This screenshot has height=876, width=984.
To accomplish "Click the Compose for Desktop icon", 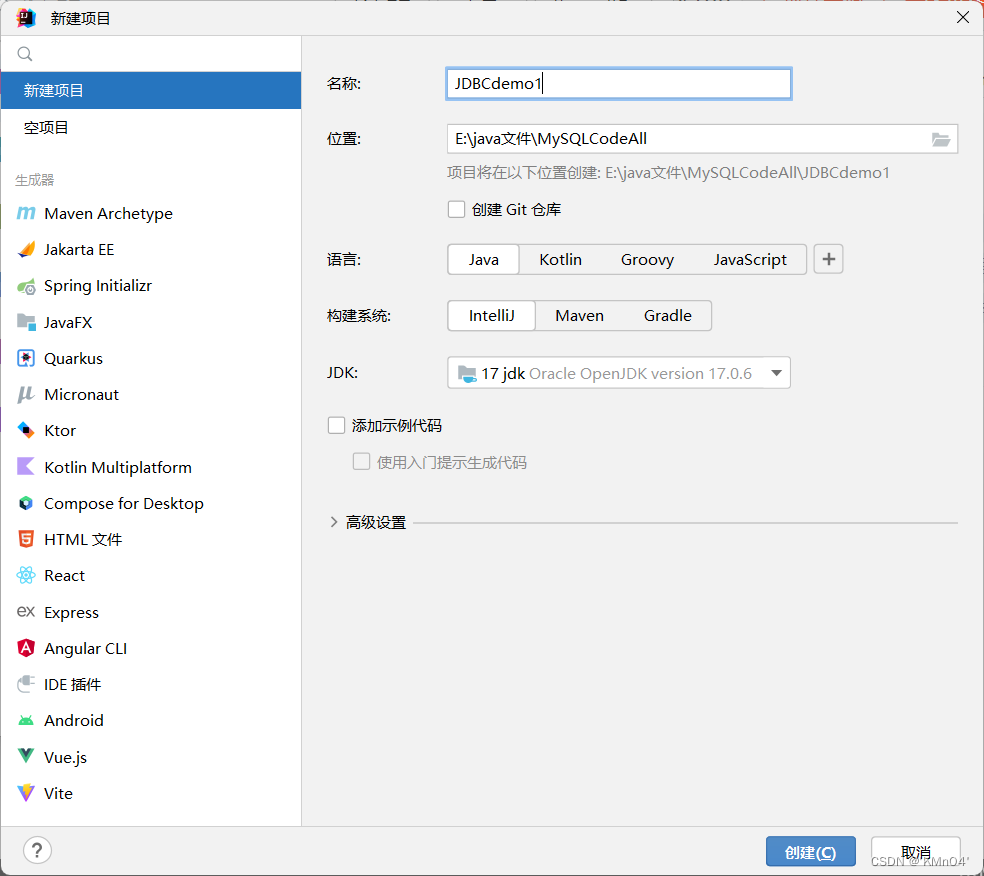I will (26, 503).
